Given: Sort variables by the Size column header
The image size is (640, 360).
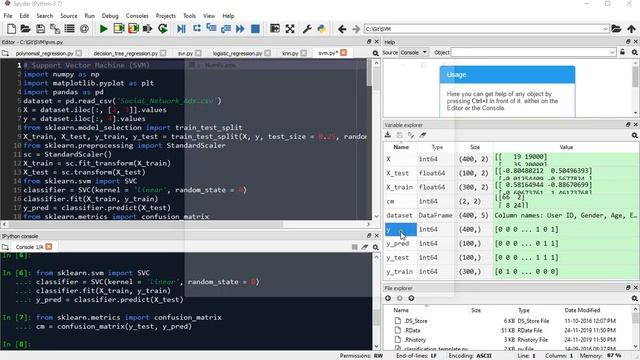Looking at the screenshot, I should point(475,147).
